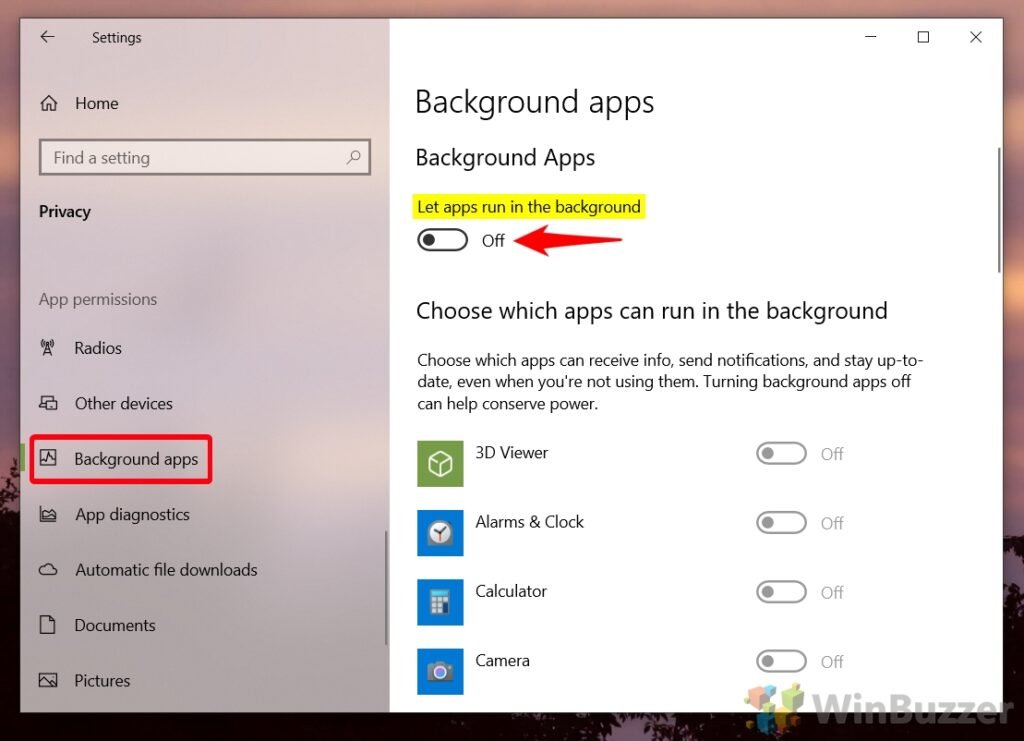Allow Camera to run in the background
The width and height of the screenshot is (1024, 741).
781,661
